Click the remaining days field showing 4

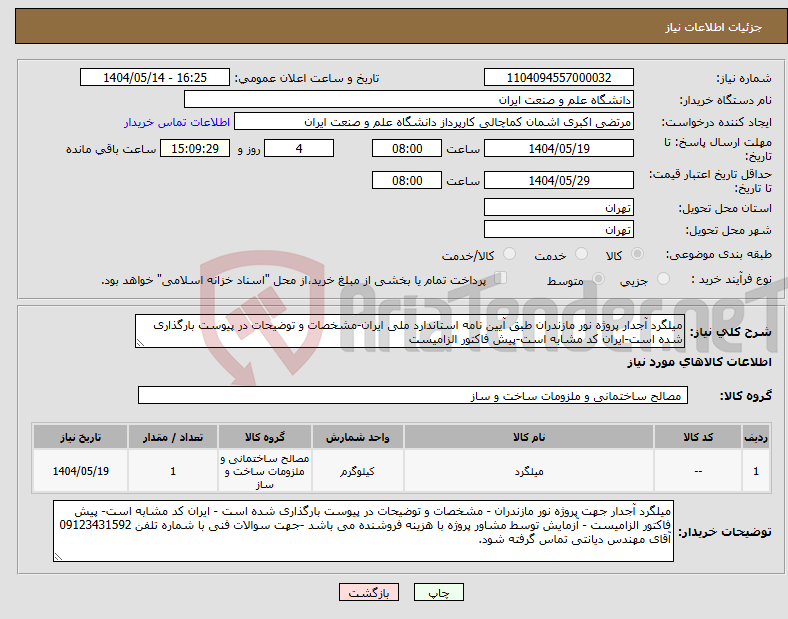pyautogui.click(x=299, y=148)
